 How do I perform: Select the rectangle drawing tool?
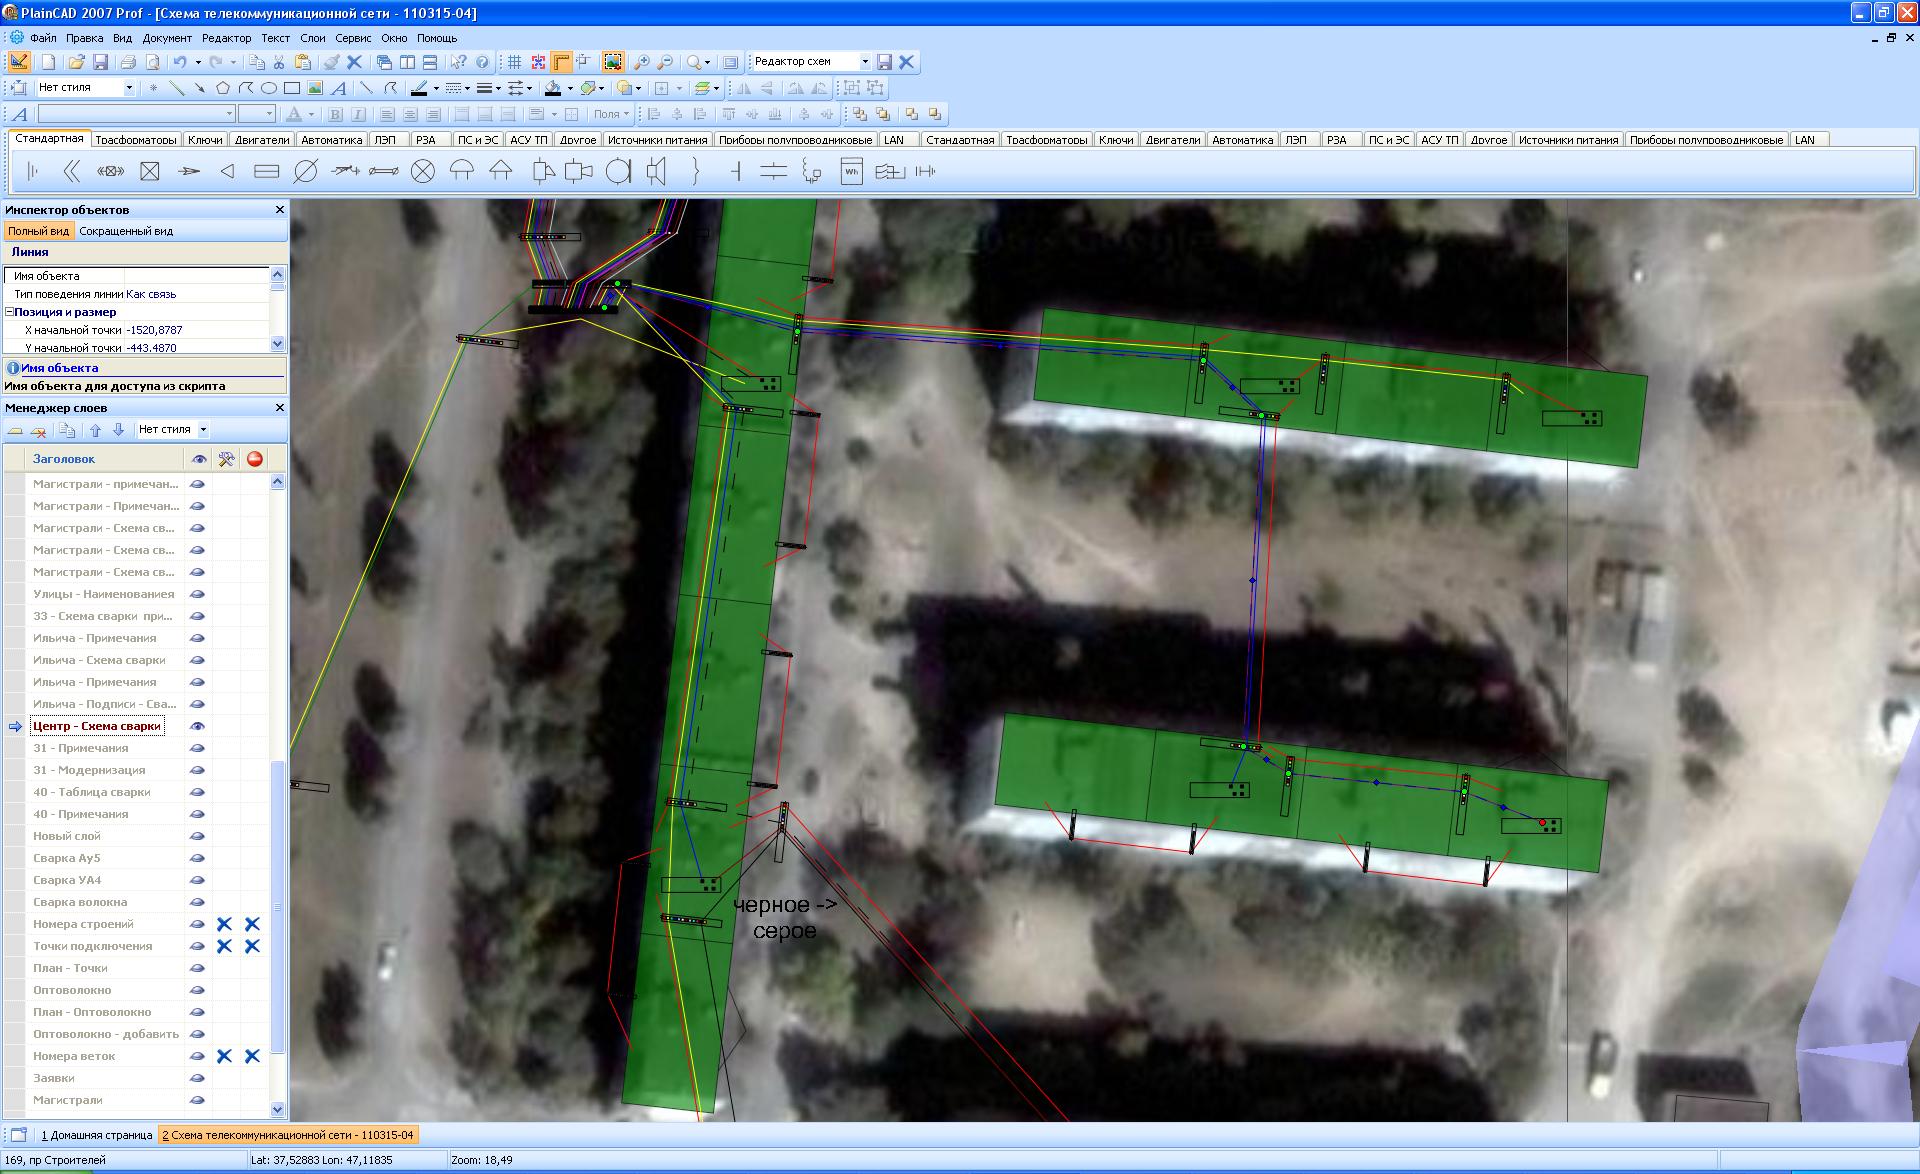(291, 88)
